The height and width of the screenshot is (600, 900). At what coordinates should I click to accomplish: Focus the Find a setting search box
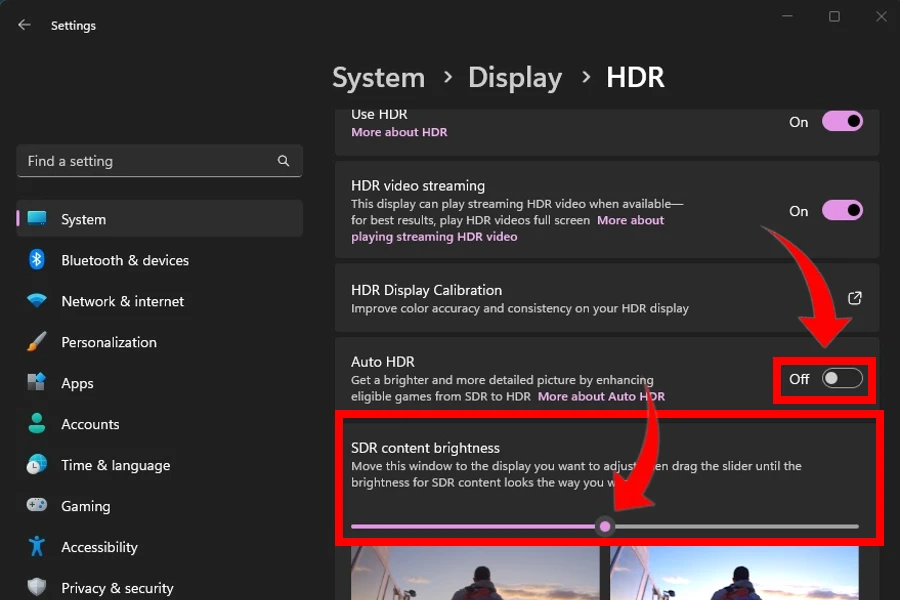160,161
